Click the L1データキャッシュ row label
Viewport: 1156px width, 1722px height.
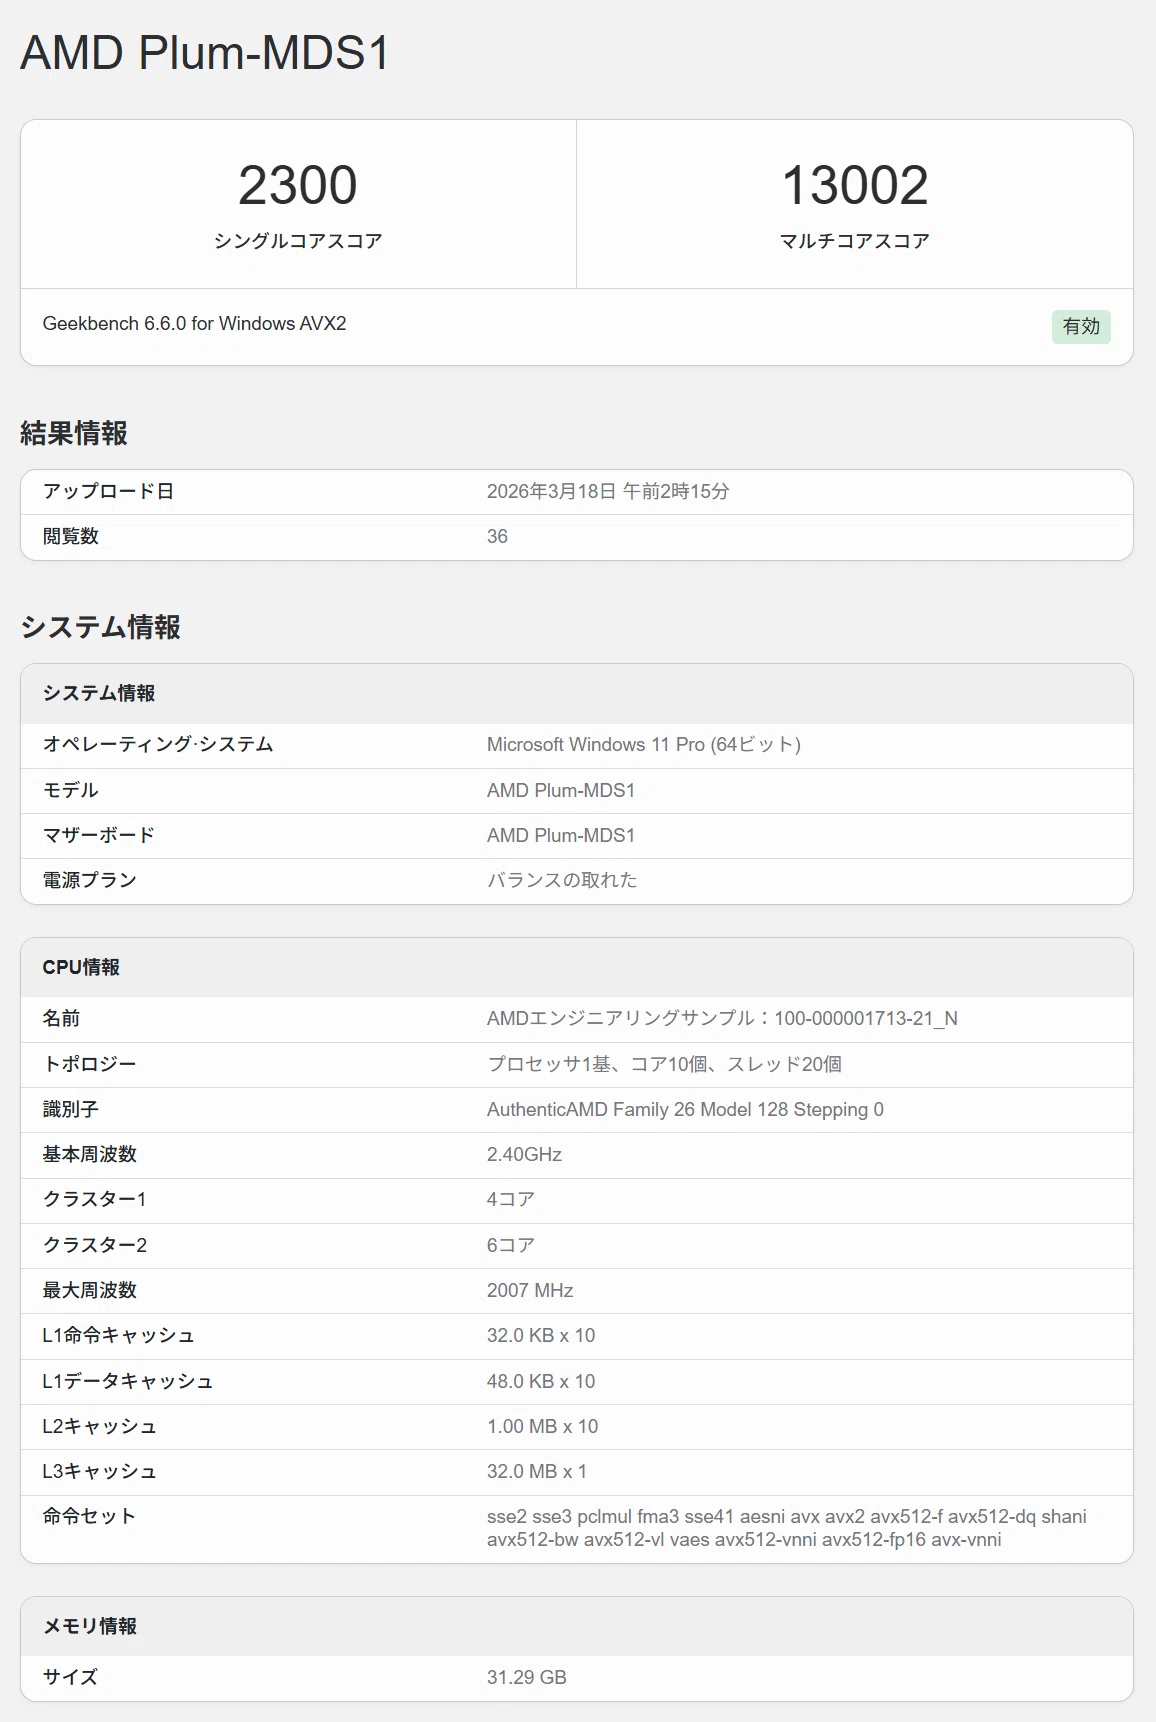pyautogui.click(x=128, y=1381)
